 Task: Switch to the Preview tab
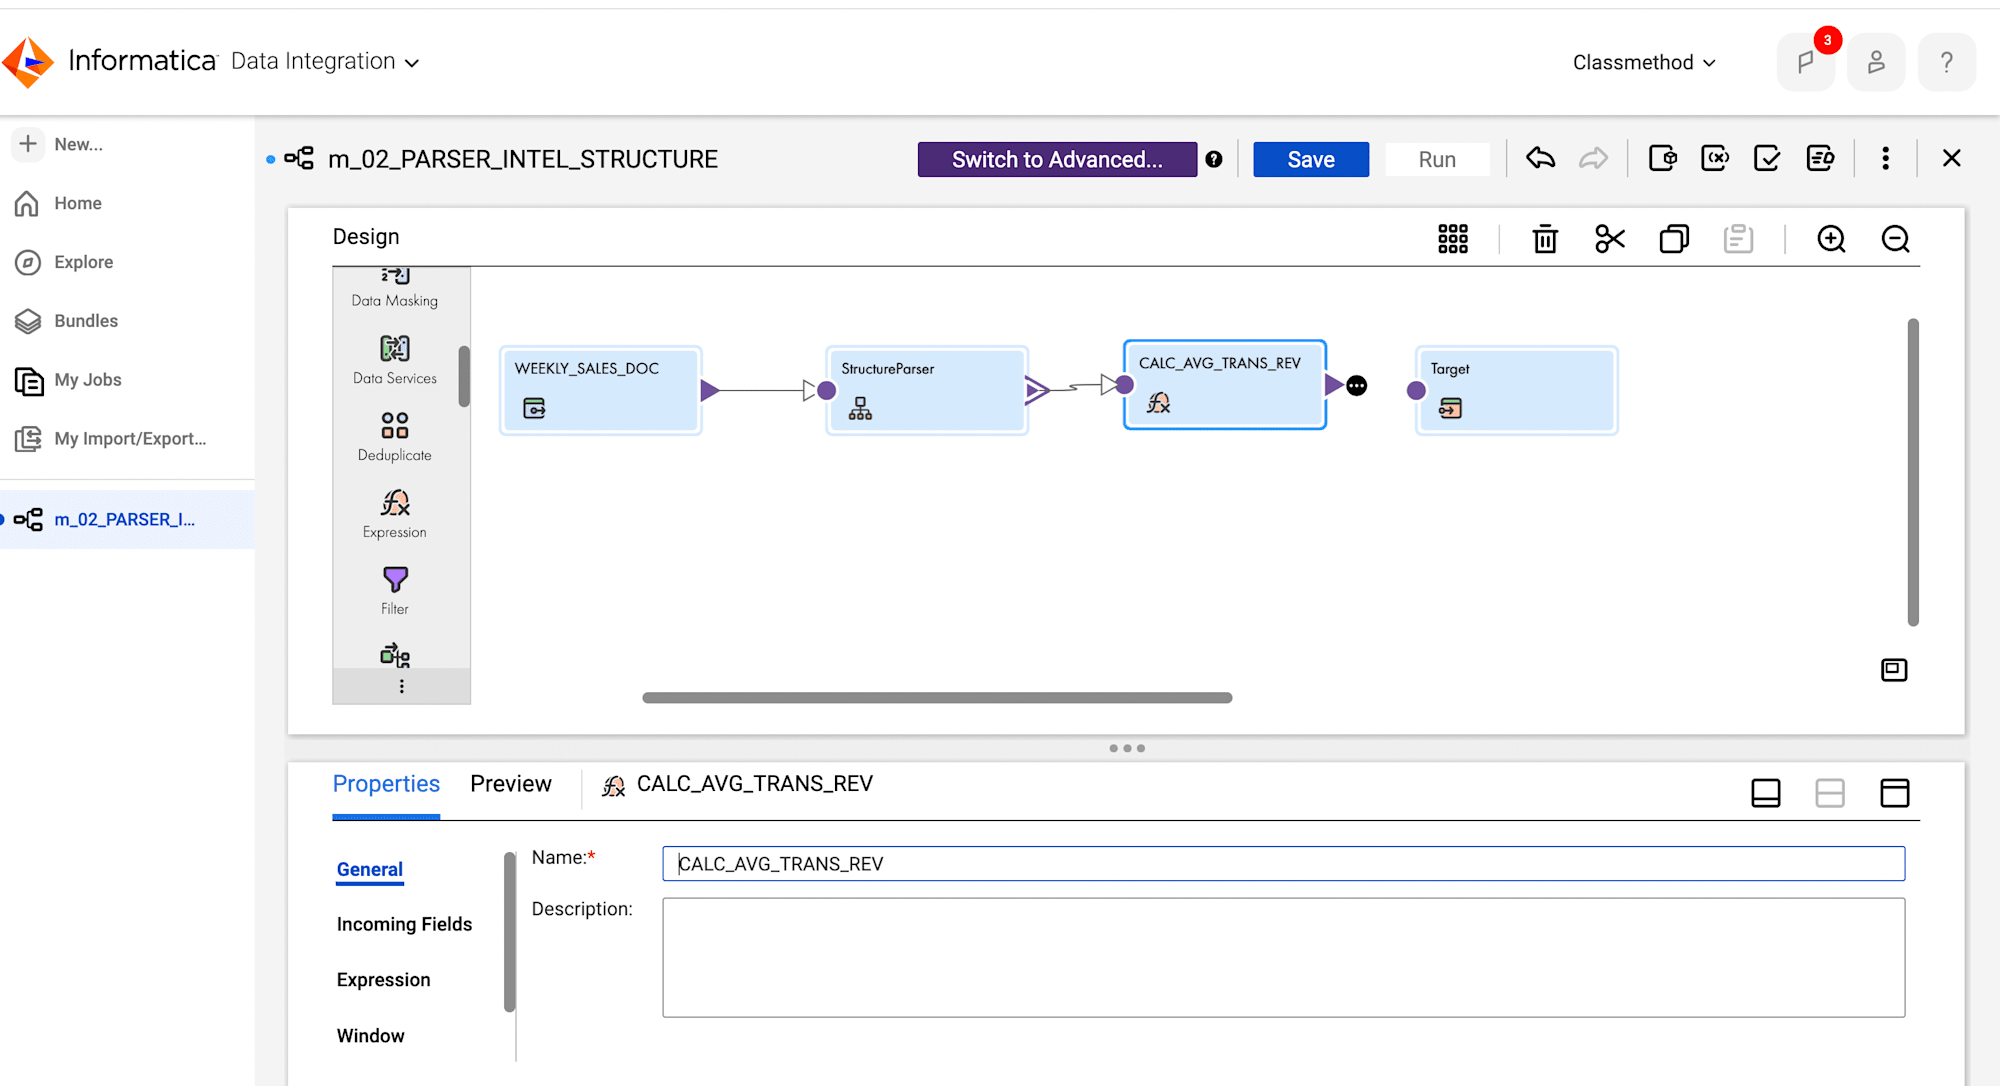tap(511, 784)
